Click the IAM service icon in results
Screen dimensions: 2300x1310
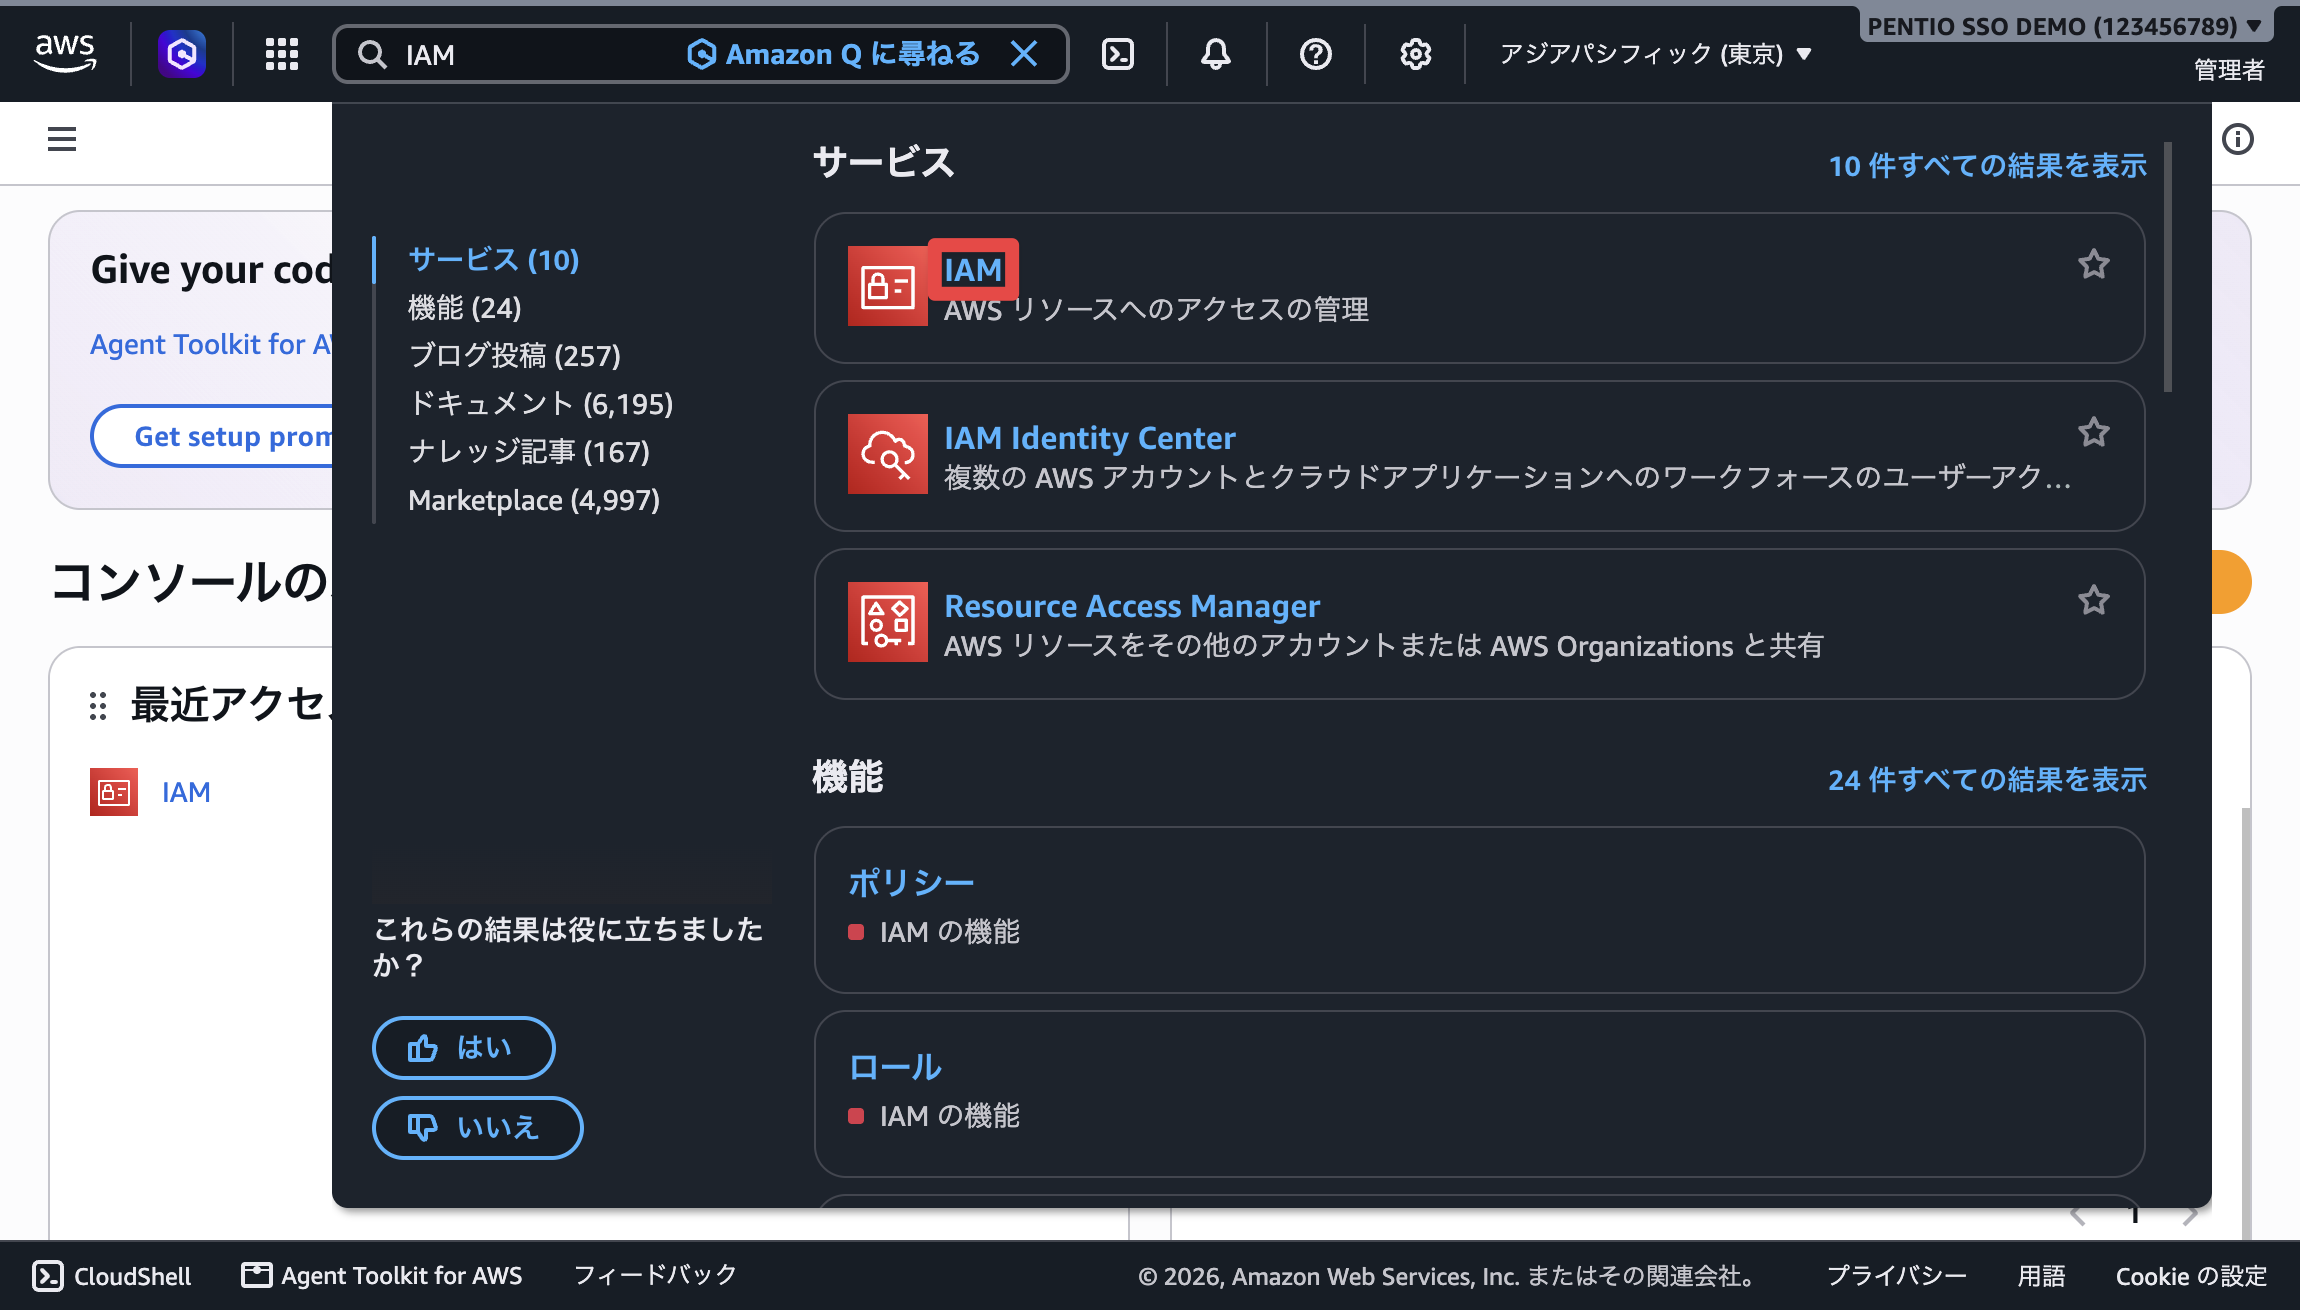pyautogui.click(x=887, y=286)
